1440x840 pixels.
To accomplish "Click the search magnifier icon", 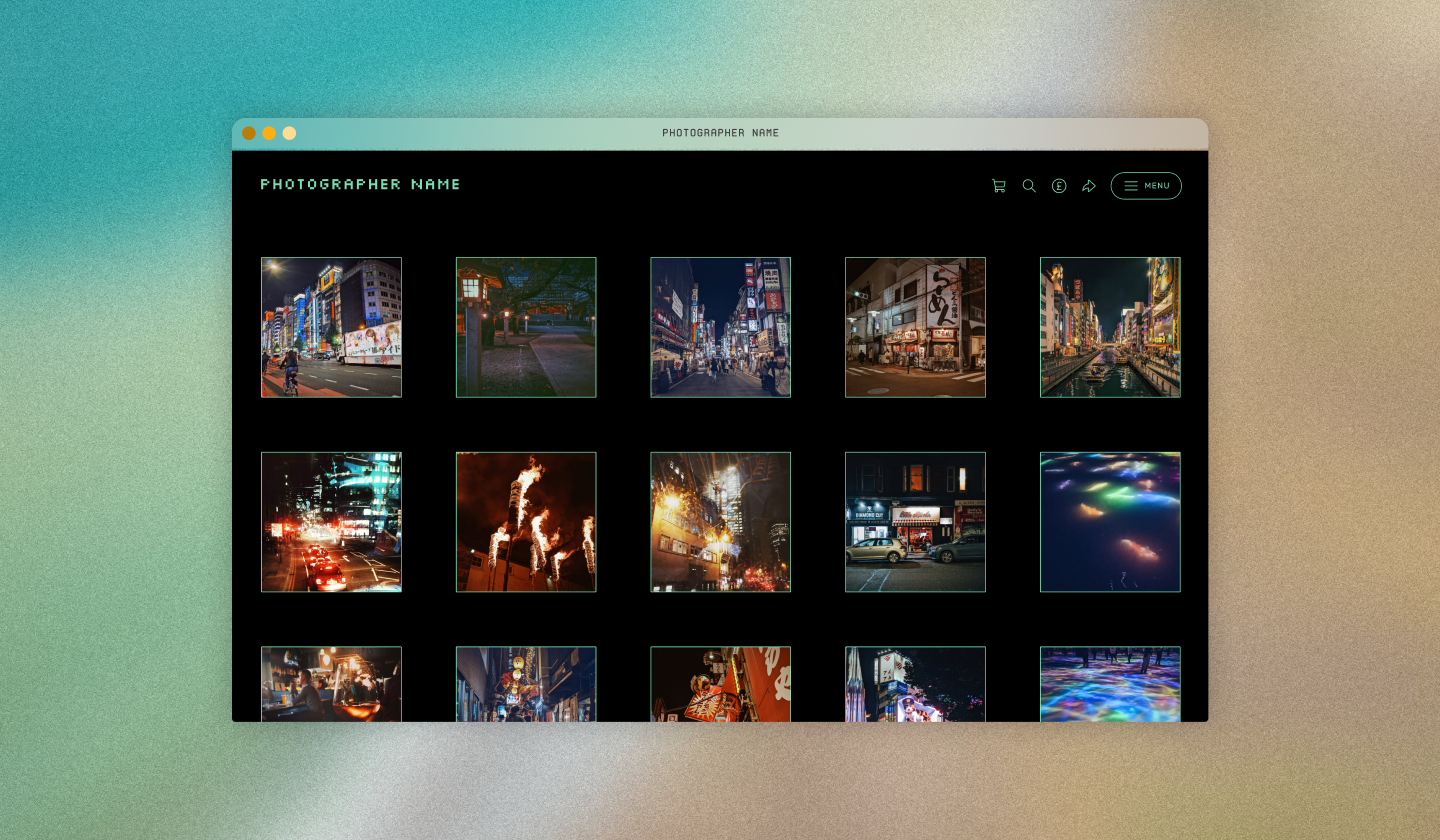I will pos(1029,185).
